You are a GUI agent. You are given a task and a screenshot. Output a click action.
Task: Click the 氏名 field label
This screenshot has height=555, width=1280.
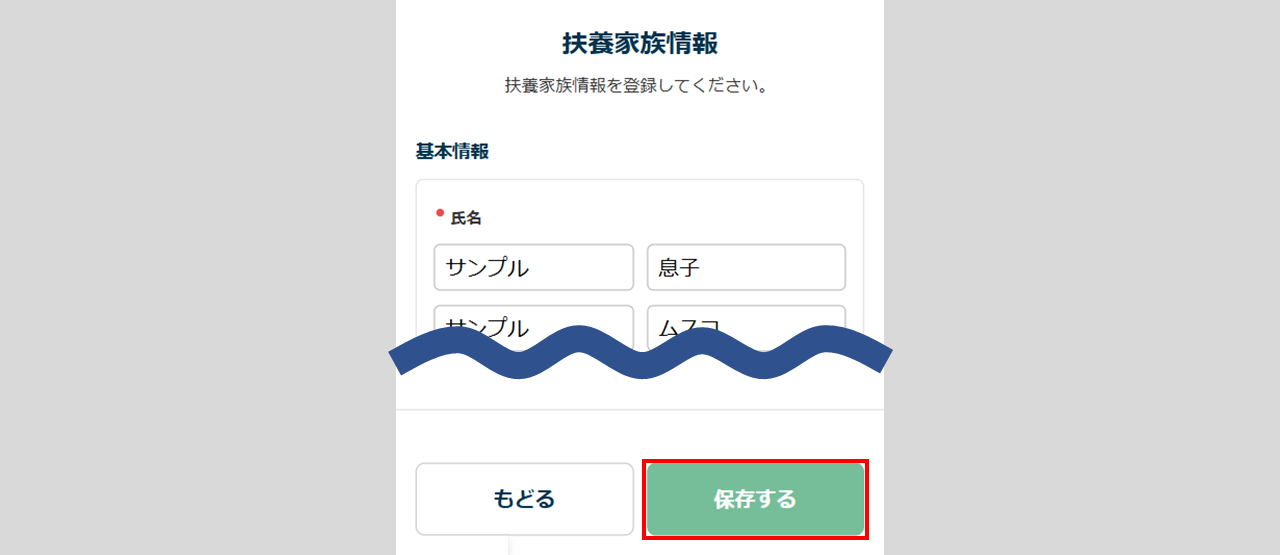466,218
